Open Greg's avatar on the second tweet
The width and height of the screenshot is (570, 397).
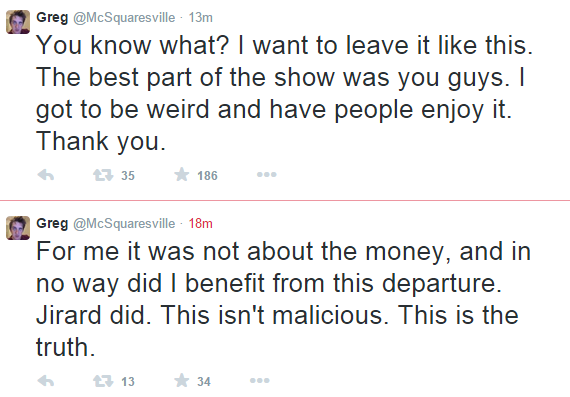point(18,228)
